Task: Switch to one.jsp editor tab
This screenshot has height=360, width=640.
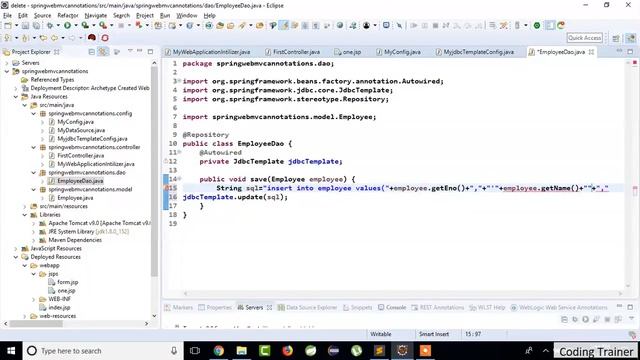Action: pos(348,52)
